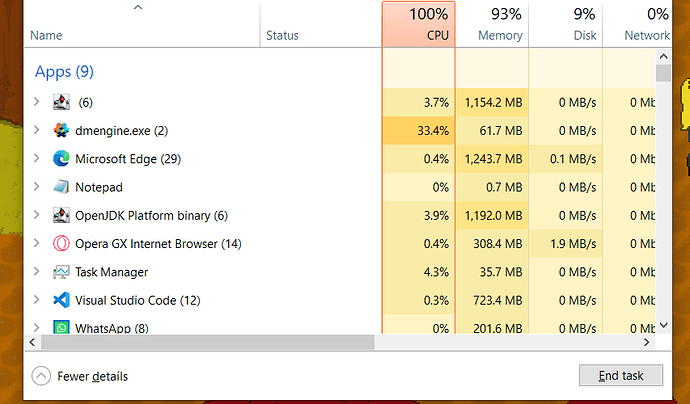Click the Task Manager process icon
Image resolution: width=690 pixels, height=404 pixels.
(61, 272)
